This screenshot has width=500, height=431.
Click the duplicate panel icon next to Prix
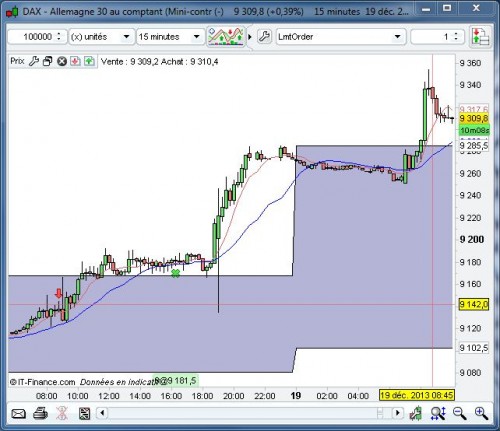(48, 61)
